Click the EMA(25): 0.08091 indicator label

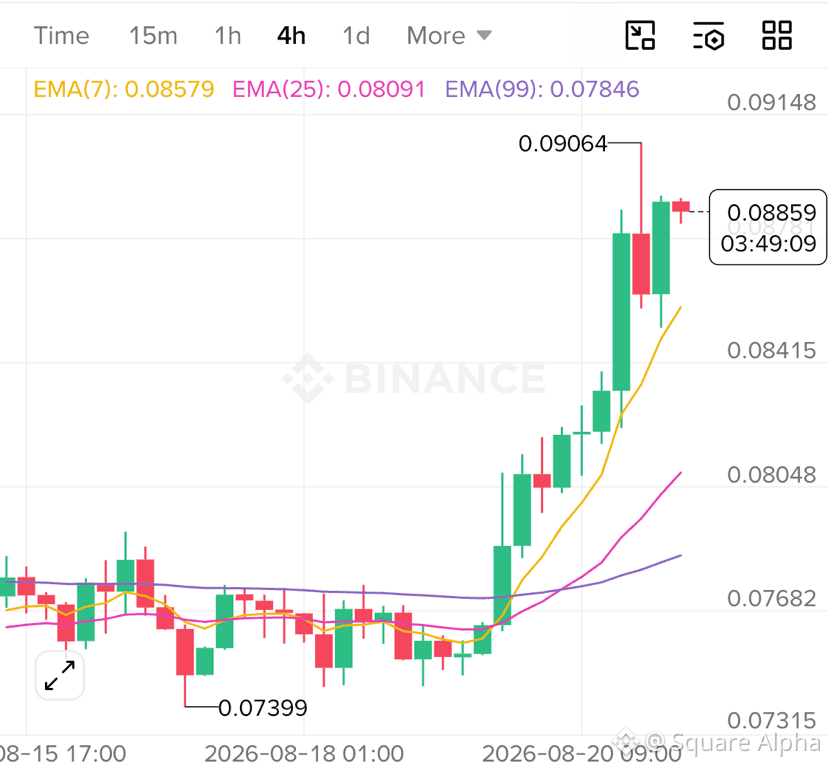328,89
